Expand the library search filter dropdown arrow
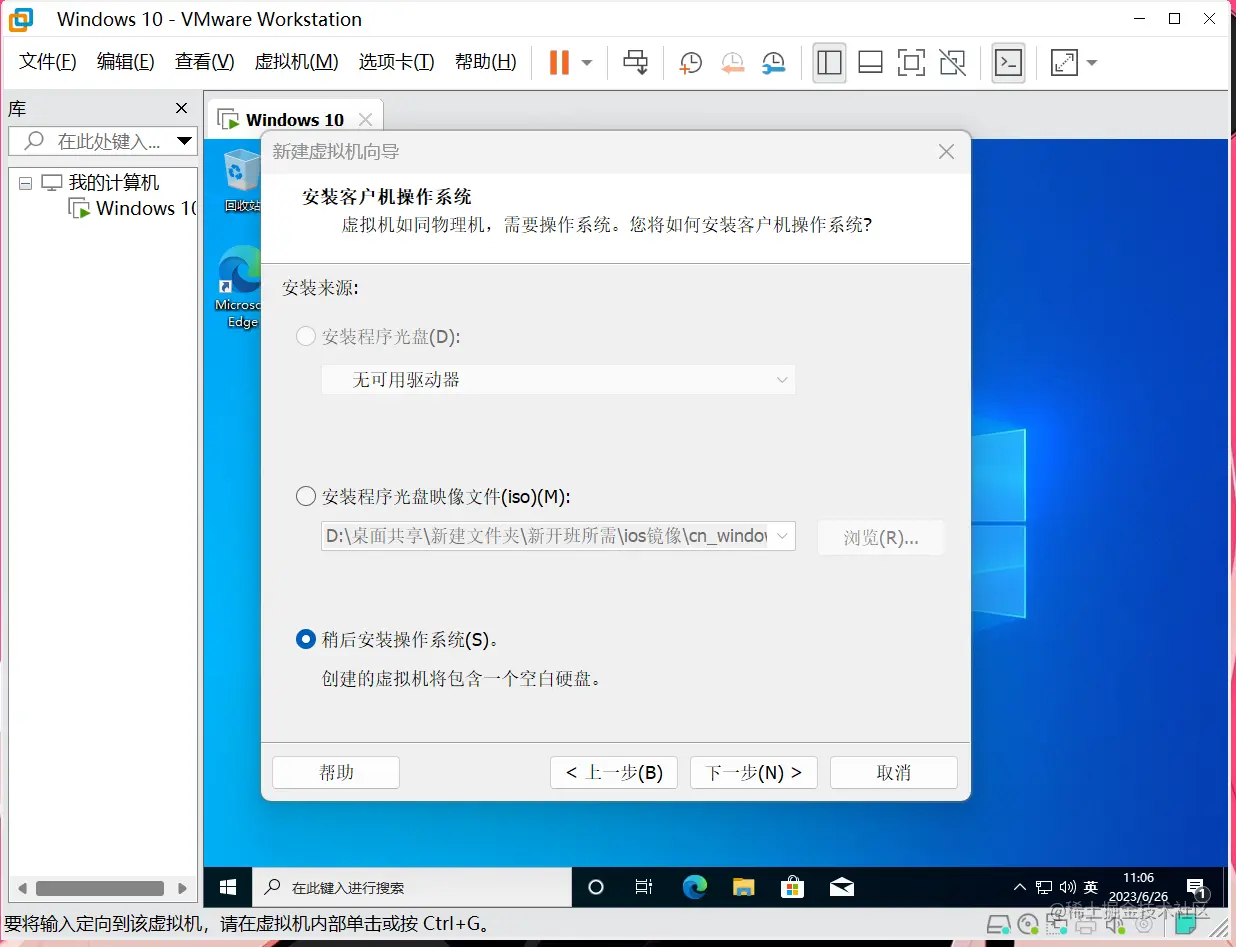1236x947 pixels. (184, 141)
